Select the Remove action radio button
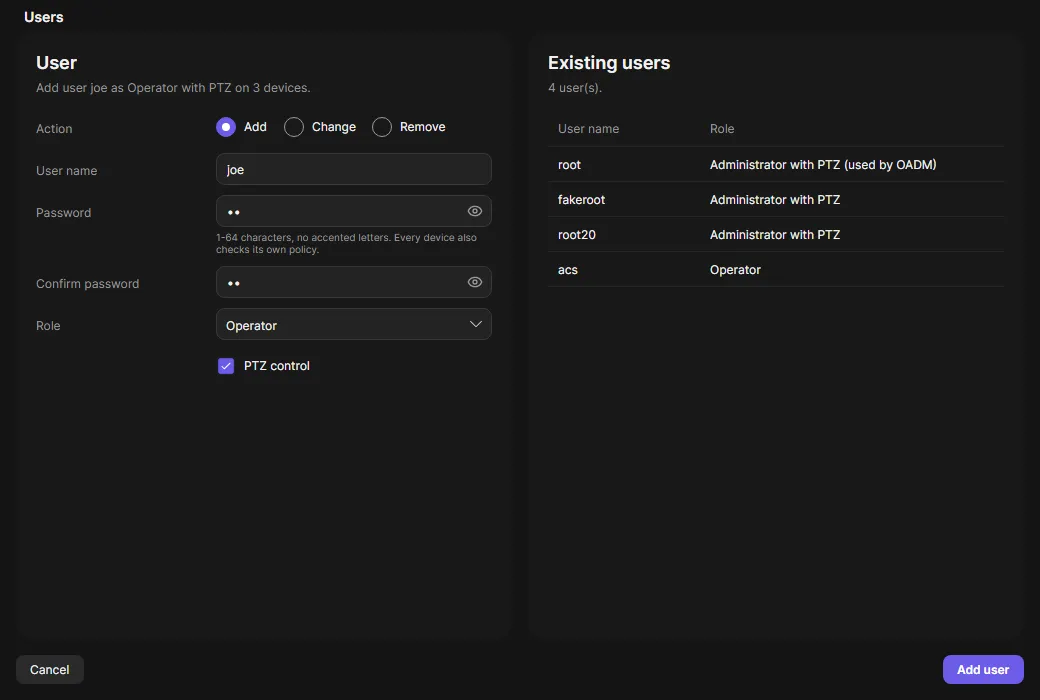This screenshot has width=1040, height=700. coord(382,127)
